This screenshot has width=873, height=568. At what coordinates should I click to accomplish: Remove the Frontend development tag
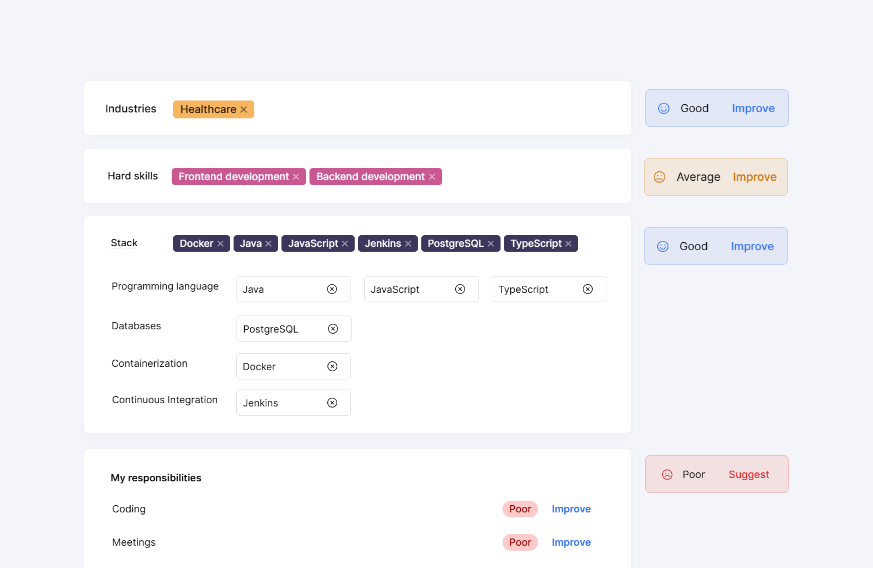tap(296, 177)
